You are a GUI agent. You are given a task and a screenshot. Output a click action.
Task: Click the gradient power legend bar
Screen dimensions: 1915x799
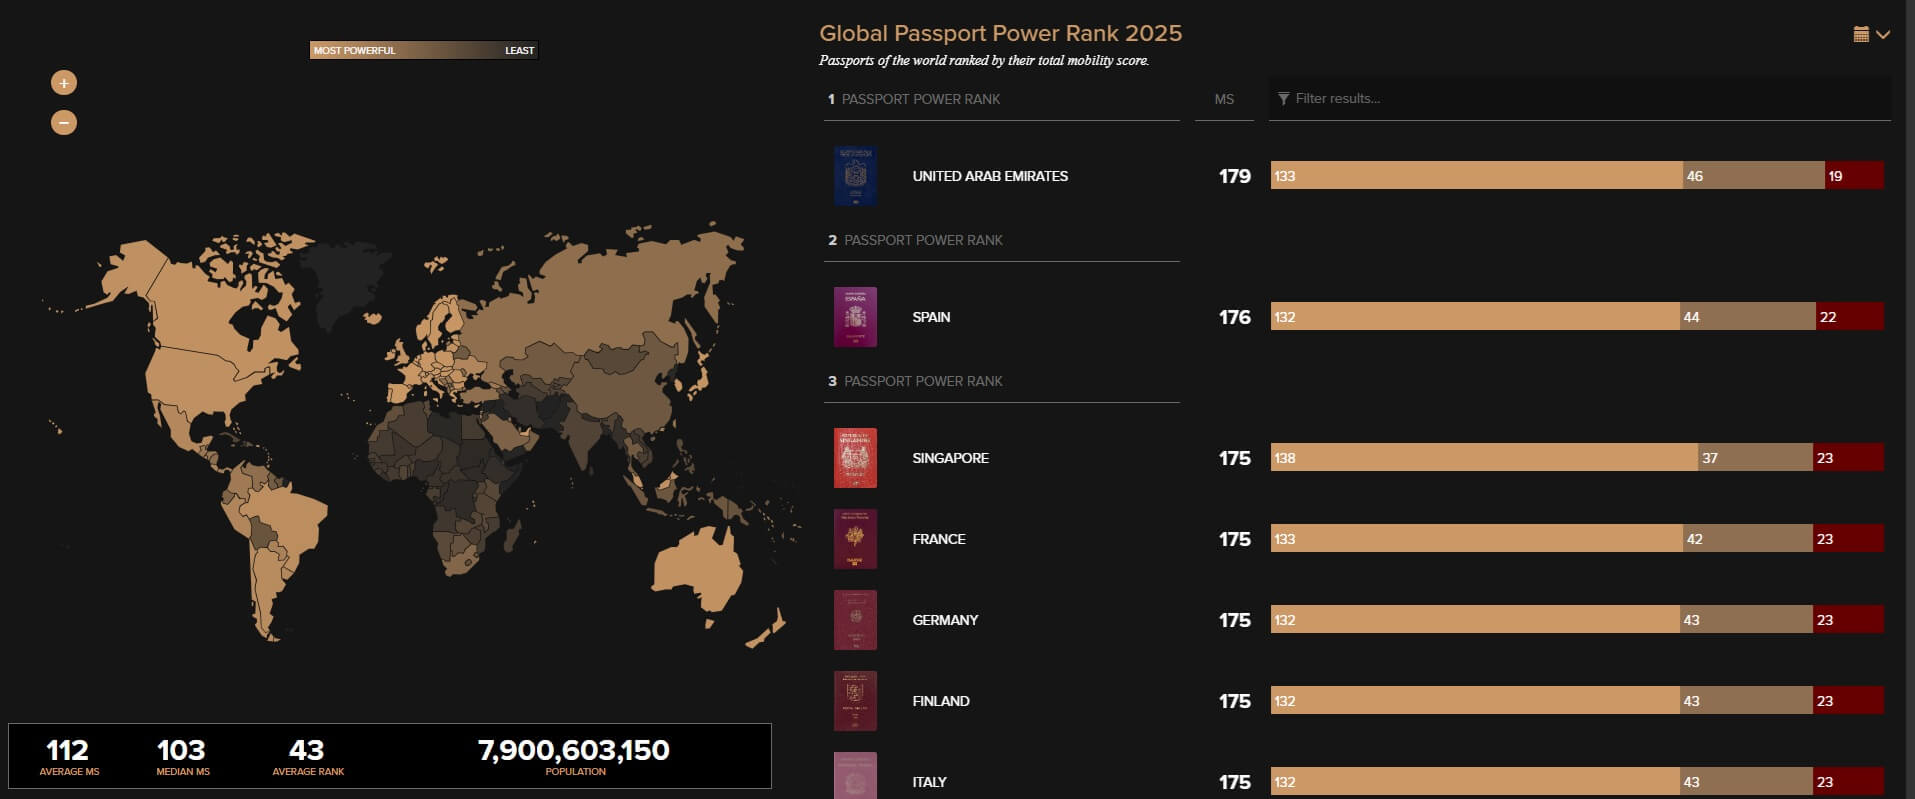pos(424,50)
